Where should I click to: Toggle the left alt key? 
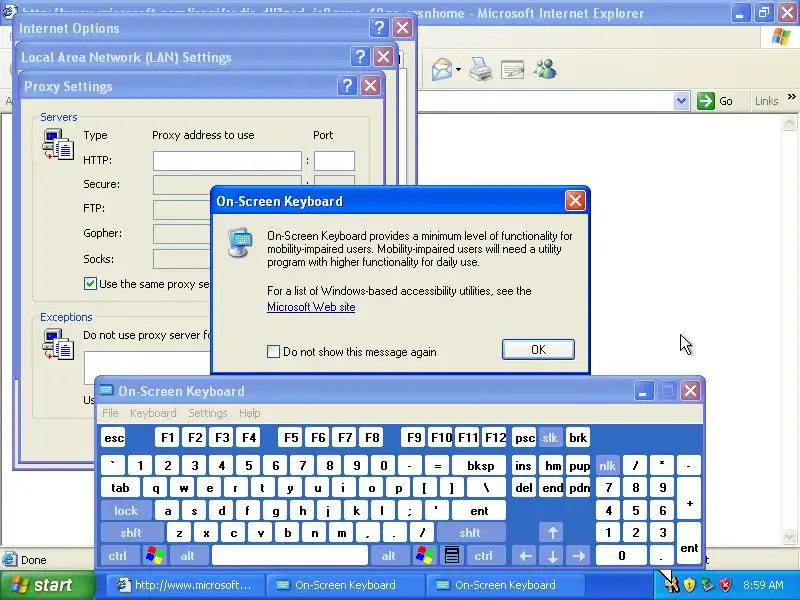[x=188, y=555]
